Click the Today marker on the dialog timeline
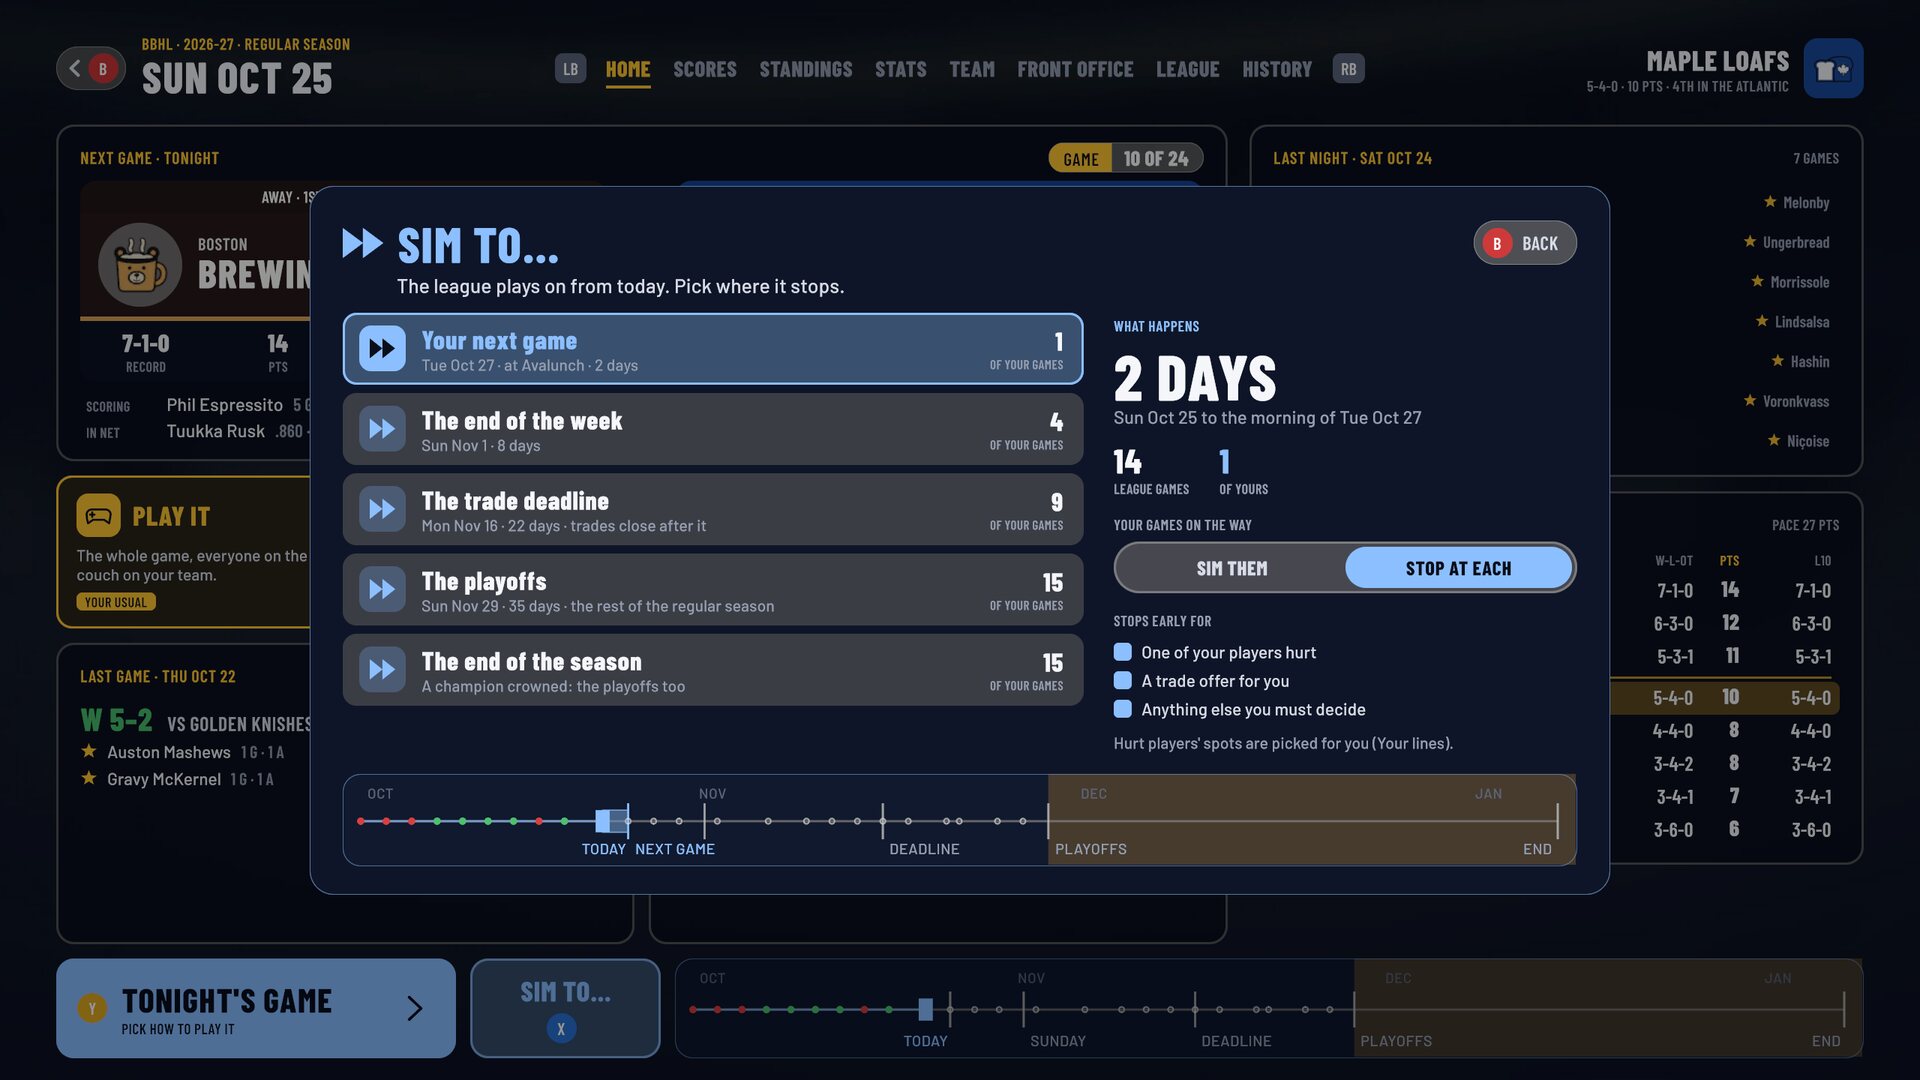The width and height of the screenshot is (1920, 1080). click(x=603, y=821)
